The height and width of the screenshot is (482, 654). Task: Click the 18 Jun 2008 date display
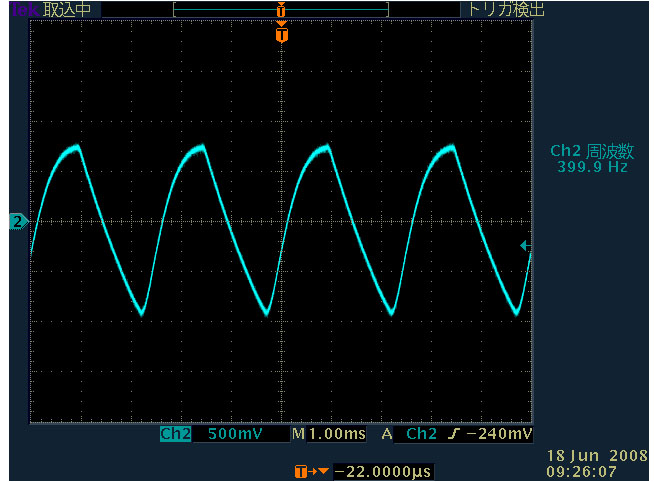click(596, 455)
